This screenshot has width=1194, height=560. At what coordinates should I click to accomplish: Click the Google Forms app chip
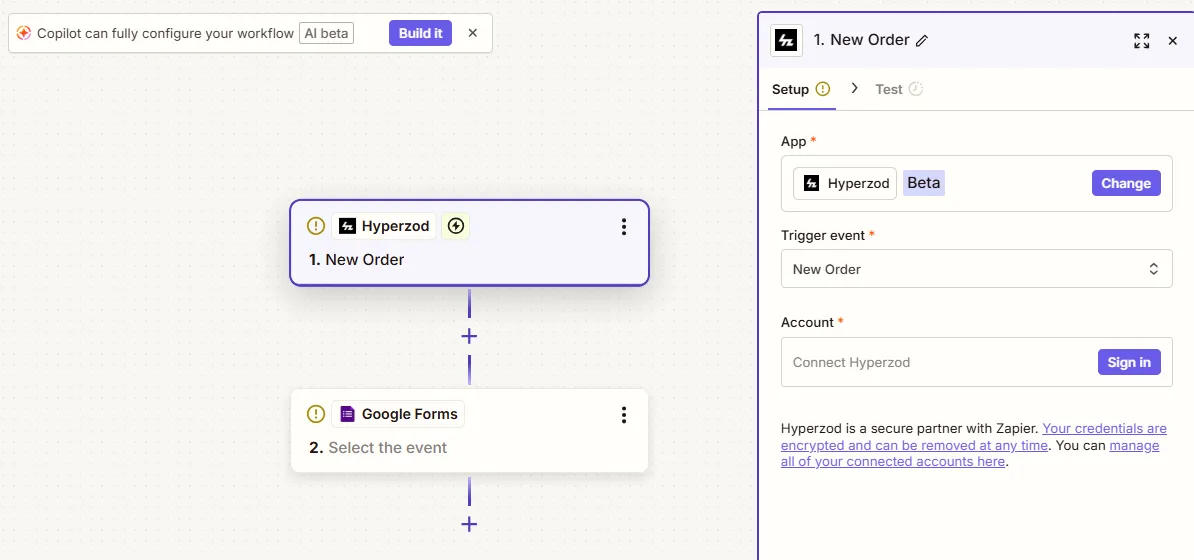point(397,414)
